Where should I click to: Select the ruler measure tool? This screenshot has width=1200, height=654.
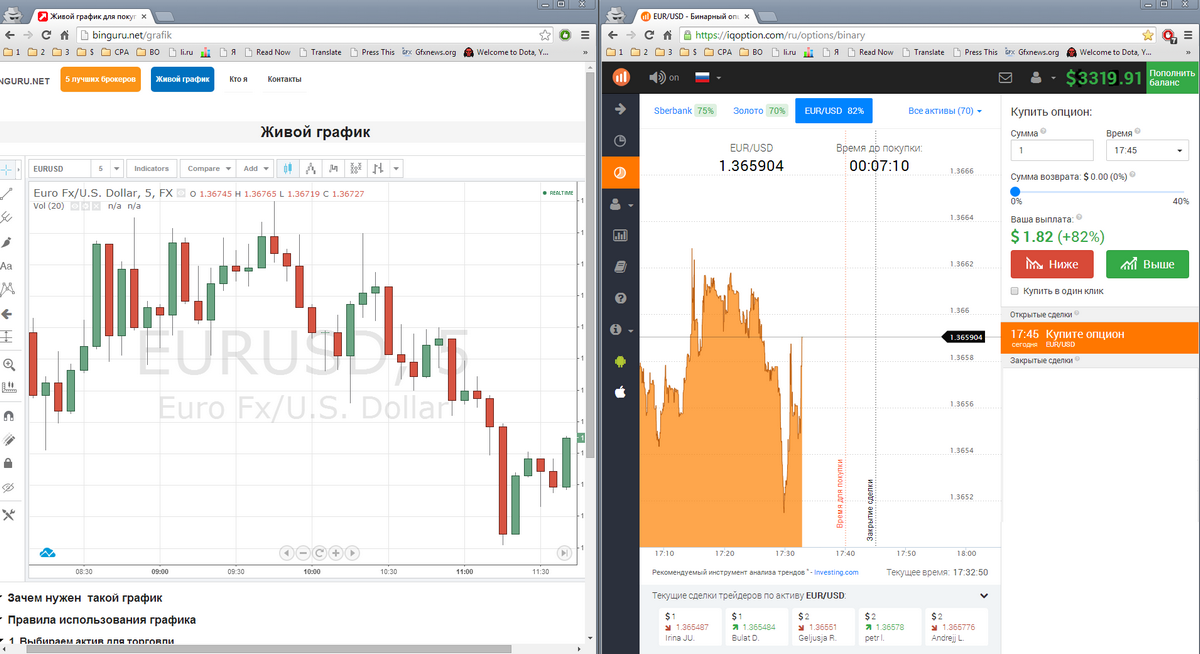[8, 388]
